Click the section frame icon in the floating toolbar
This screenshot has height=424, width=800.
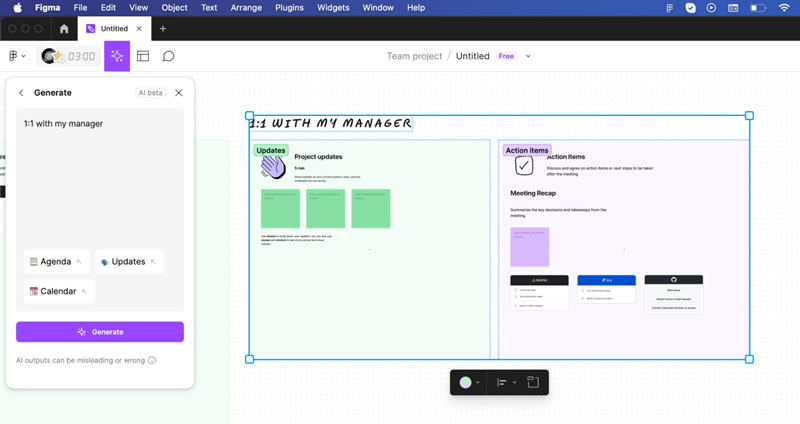click(533, 382)
